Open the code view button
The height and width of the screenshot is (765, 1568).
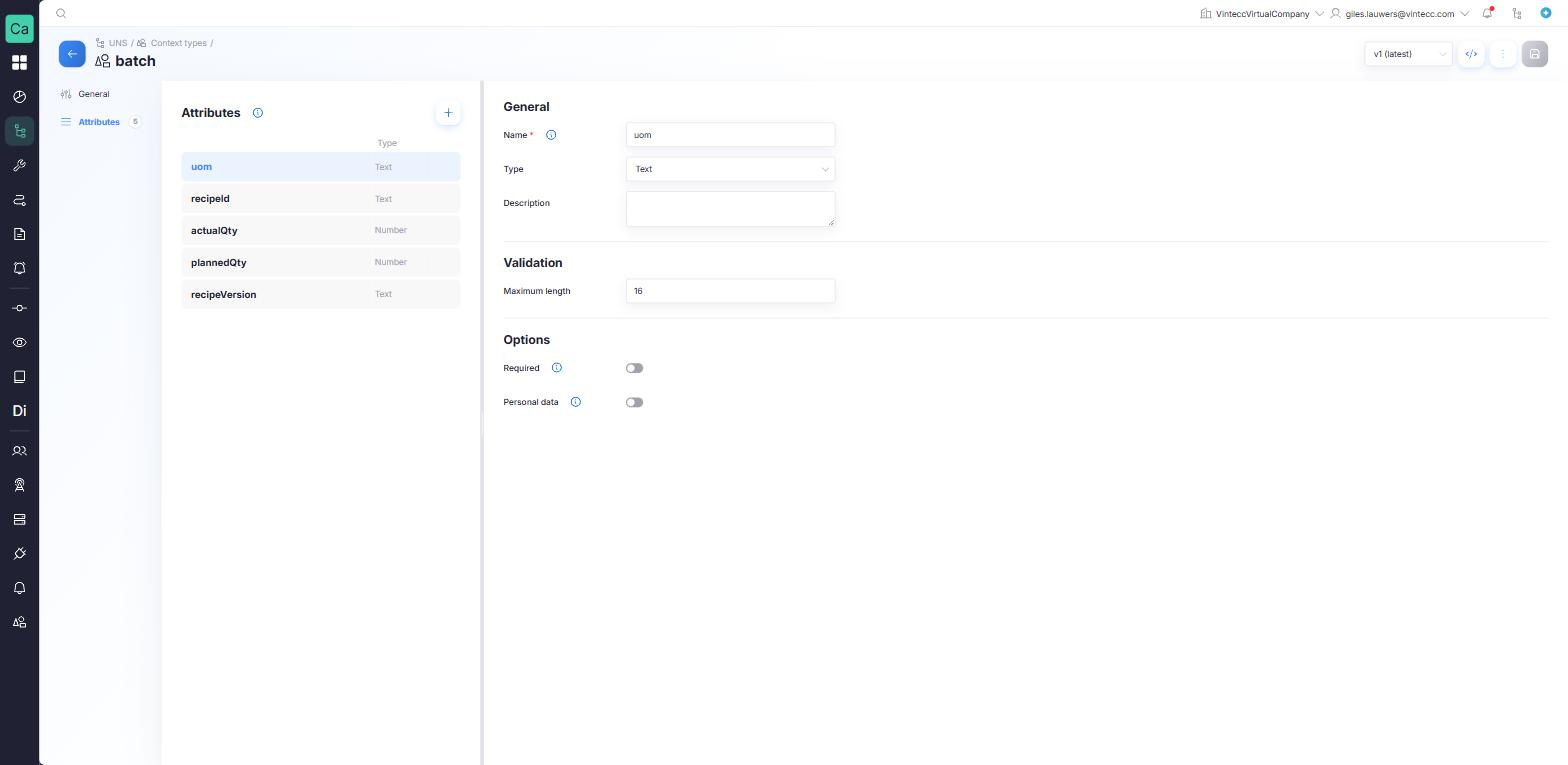click(x=1471, y=54)
